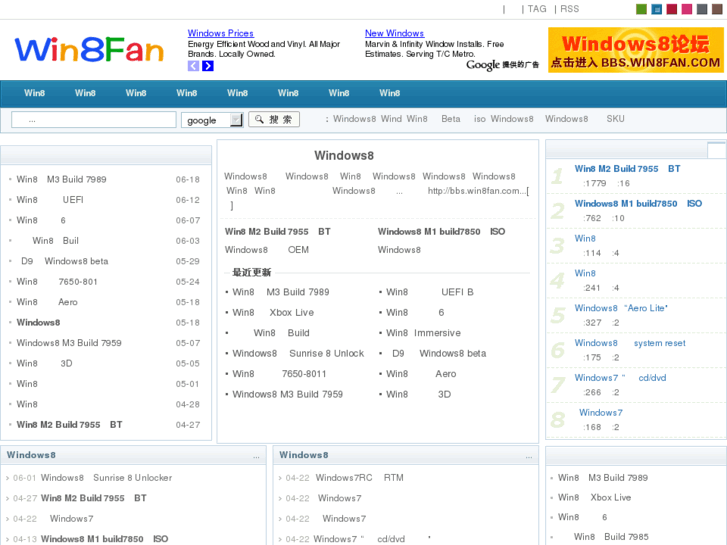The width and height of the screenshot is (727, 545).
Task: Open Win8 M2 Build 7955 BT dated 04-27
Action: [x=70, y=424]
